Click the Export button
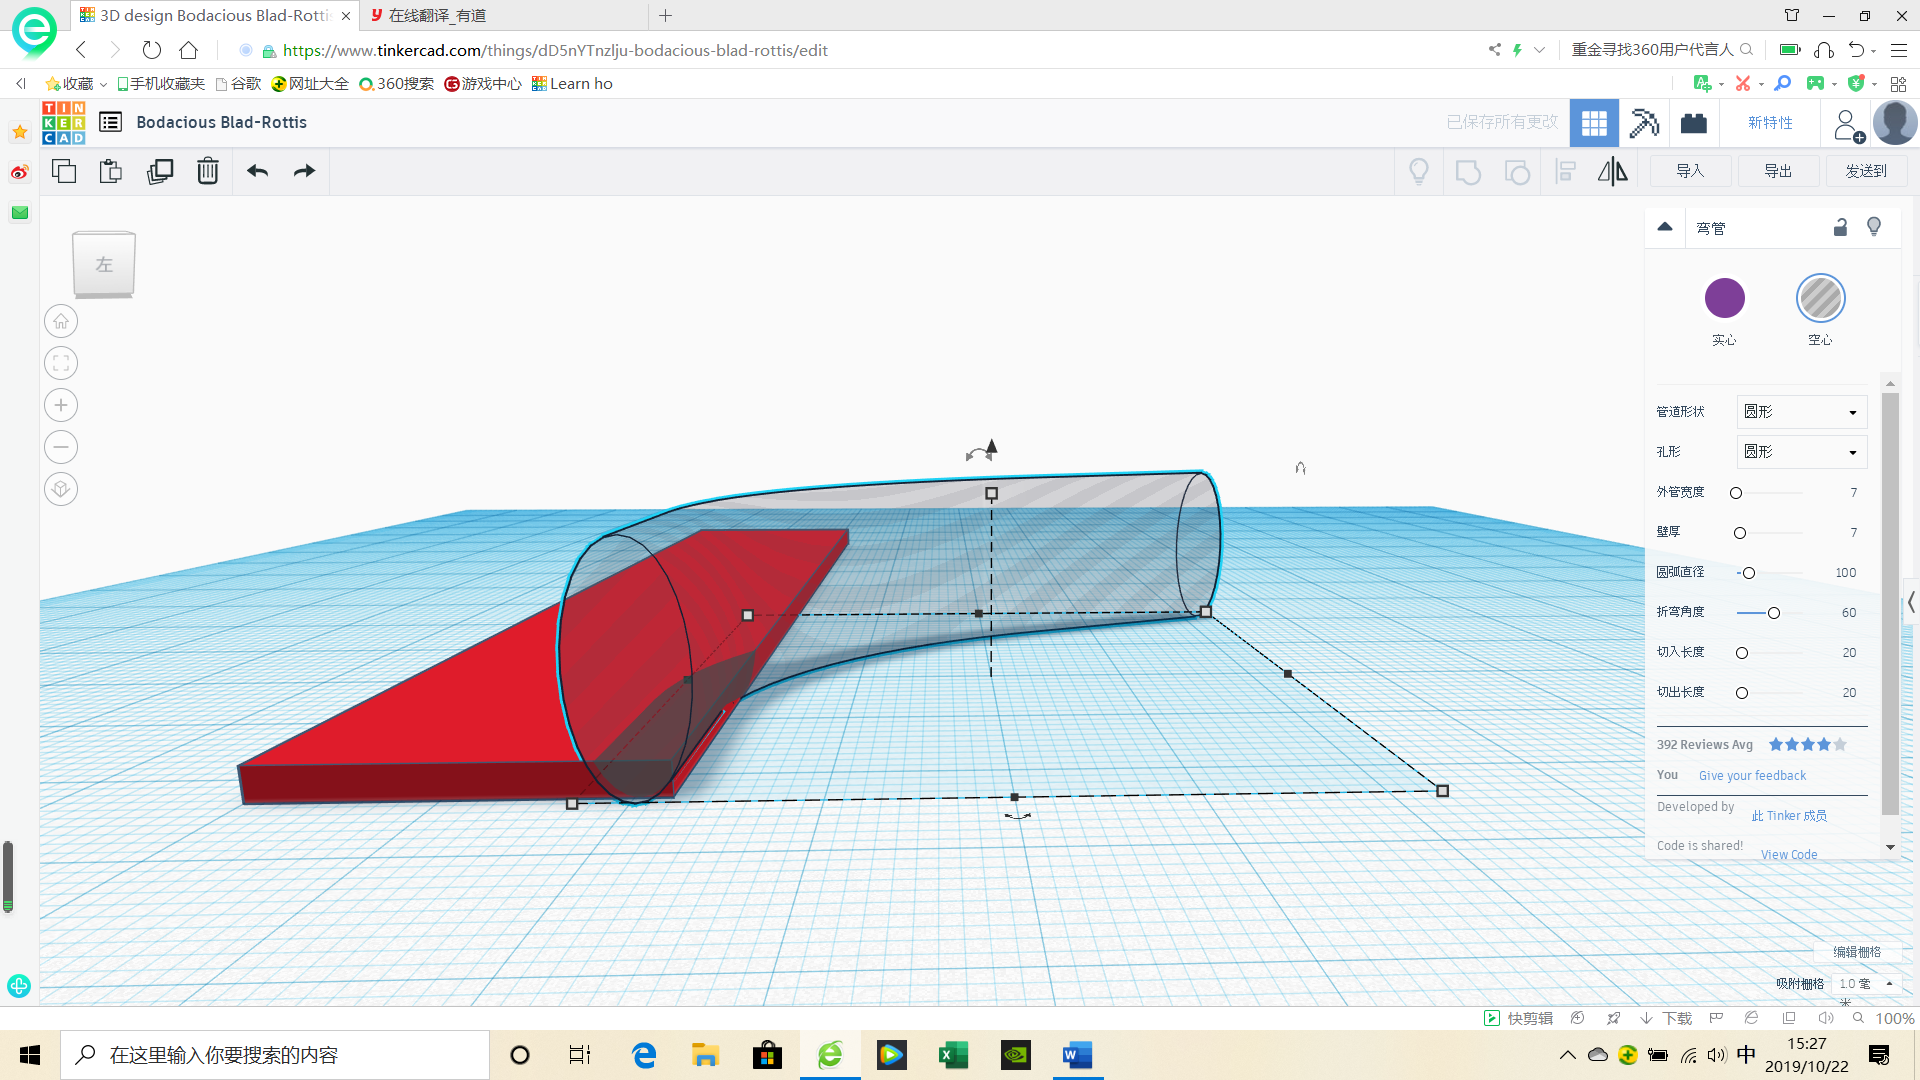1920x1080 pixels. pyautogui.click(x=1778, y=171)
